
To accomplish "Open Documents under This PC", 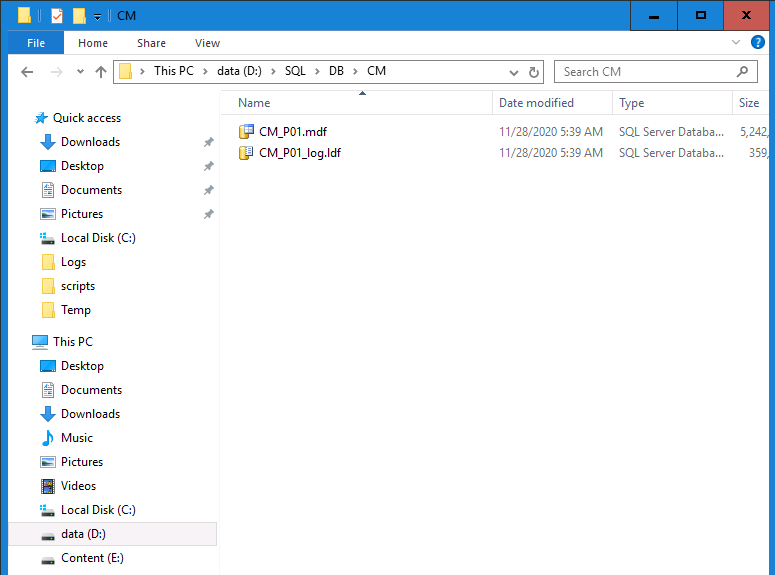I will [91, 390].
